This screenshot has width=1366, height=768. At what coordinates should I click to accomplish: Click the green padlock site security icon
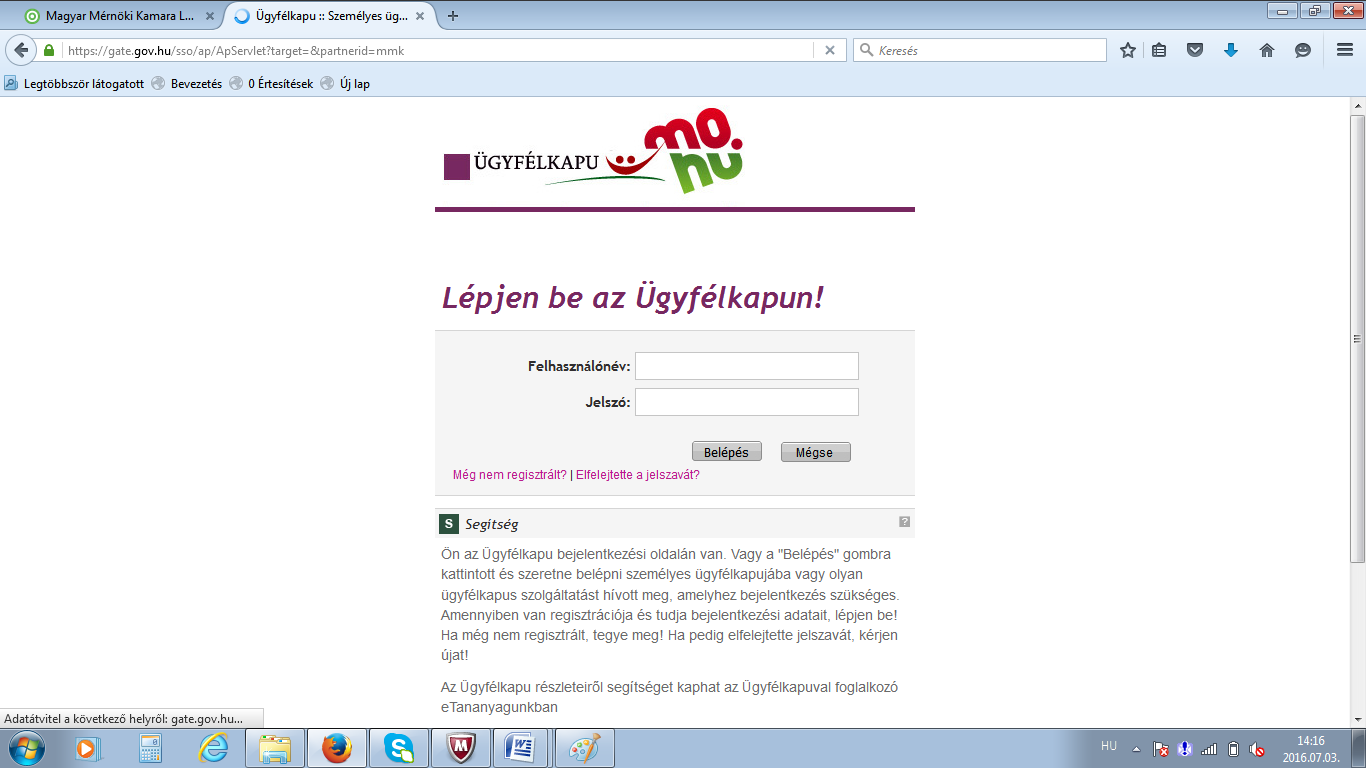tap(49, 50)
